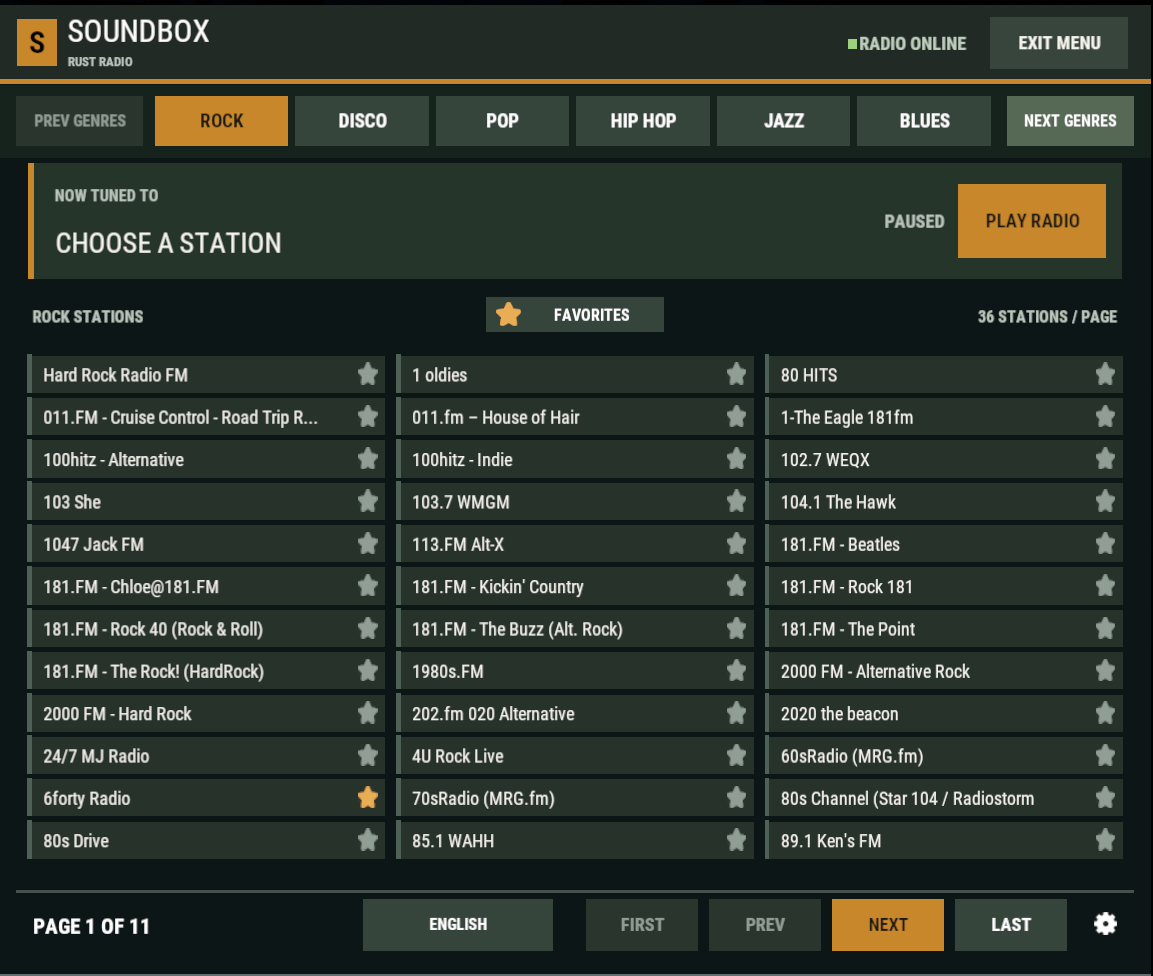Star the 1 oldies station
1153x976 pixels.
[x=736, y=374]
